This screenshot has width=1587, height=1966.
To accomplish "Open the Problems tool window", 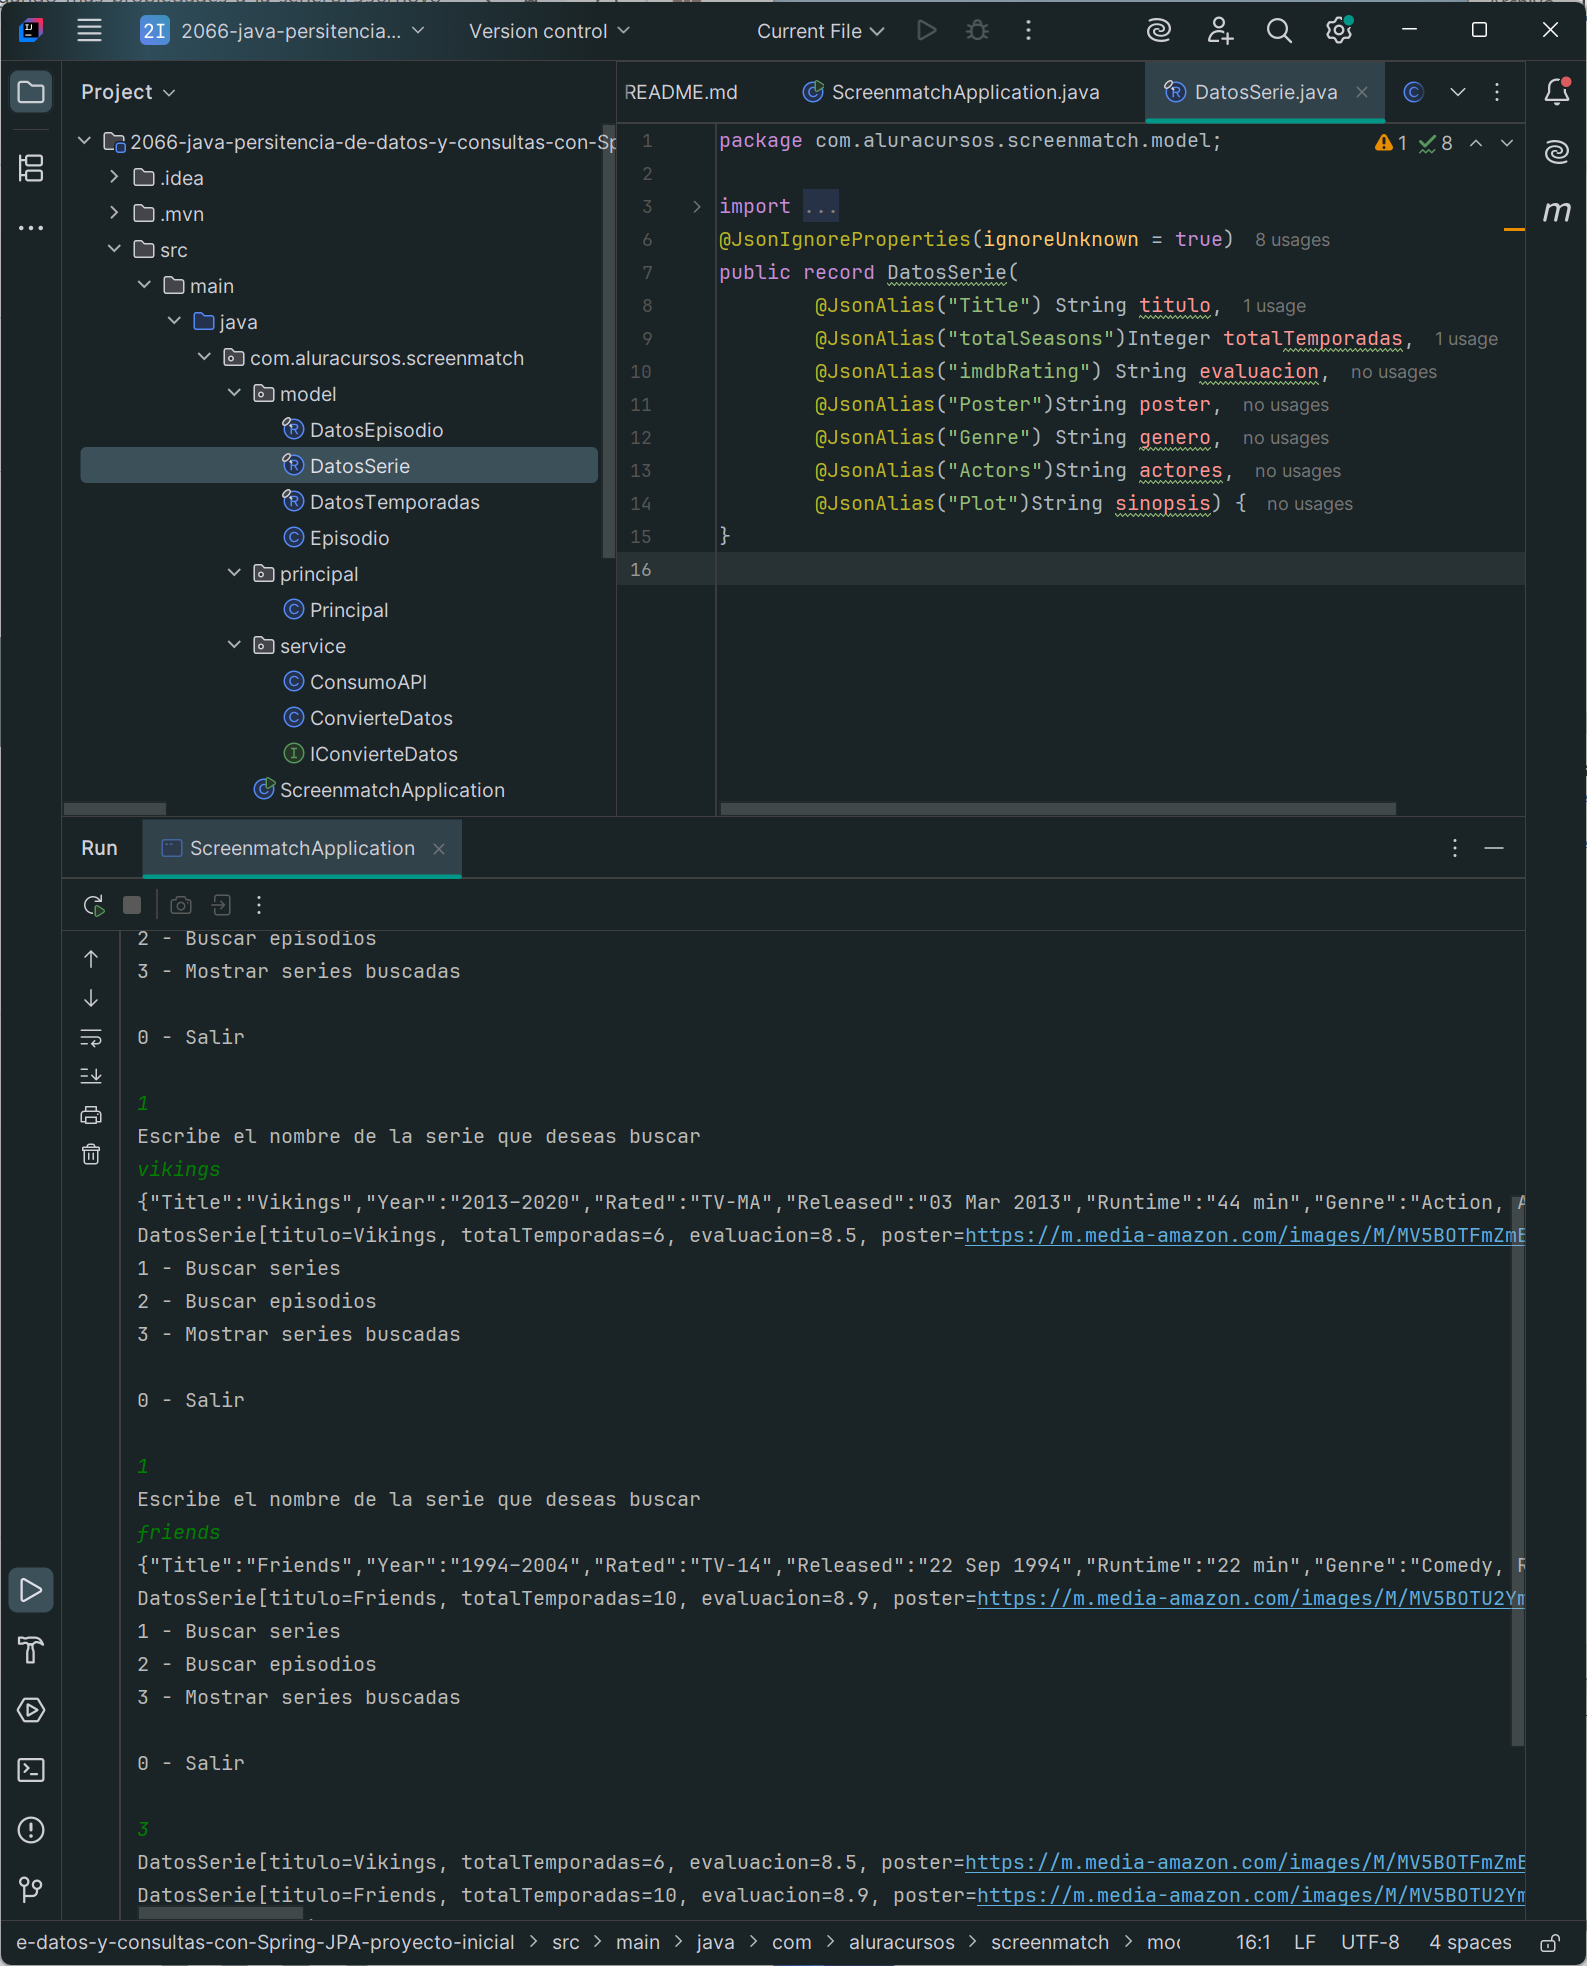I will [31, 1830].
